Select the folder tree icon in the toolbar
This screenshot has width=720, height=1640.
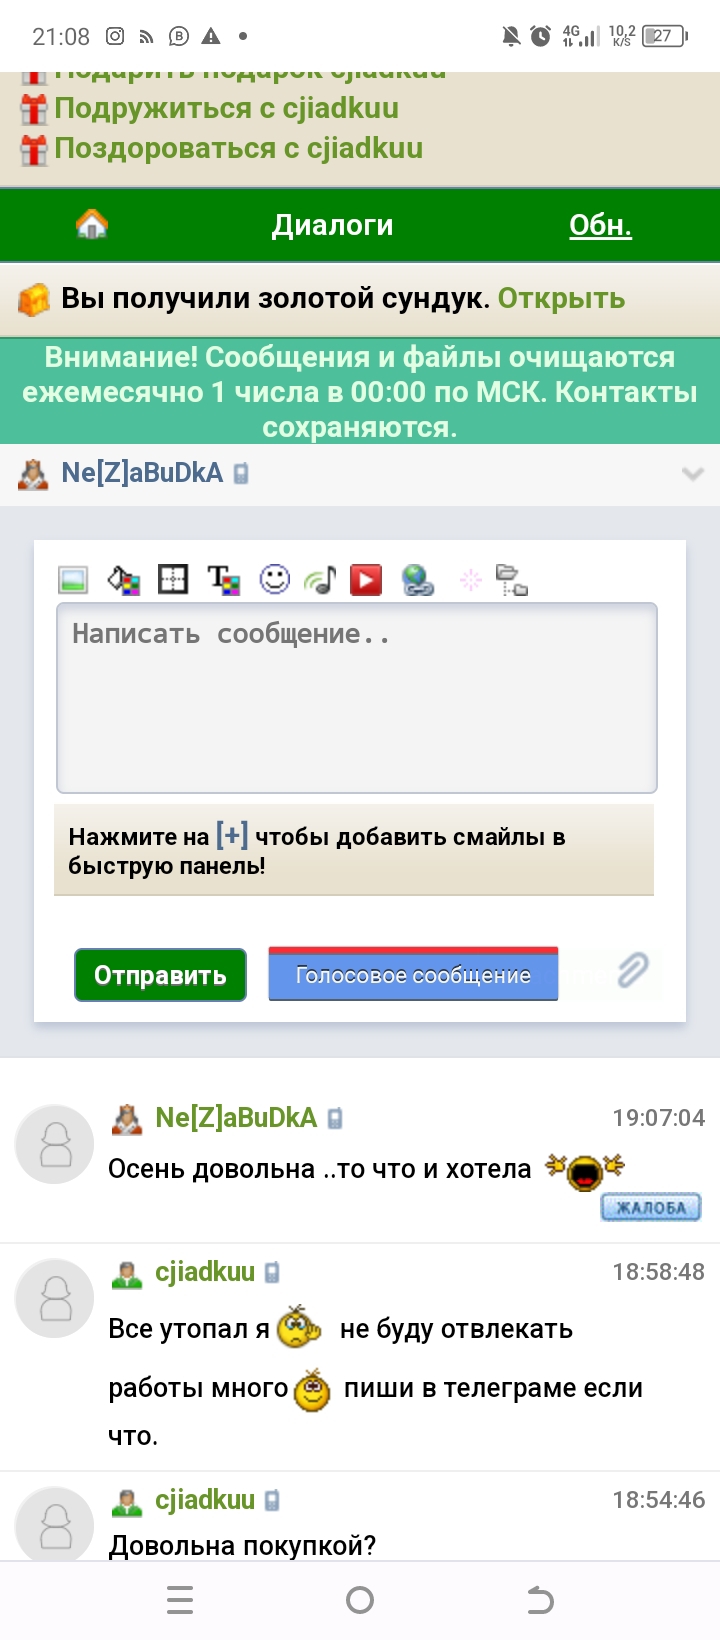click(512, 580)
